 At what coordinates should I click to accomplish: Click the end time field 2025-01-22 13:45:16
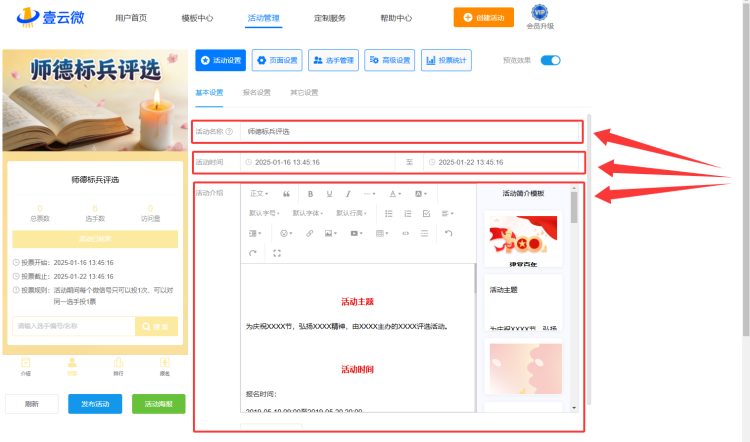coord(501,163)
